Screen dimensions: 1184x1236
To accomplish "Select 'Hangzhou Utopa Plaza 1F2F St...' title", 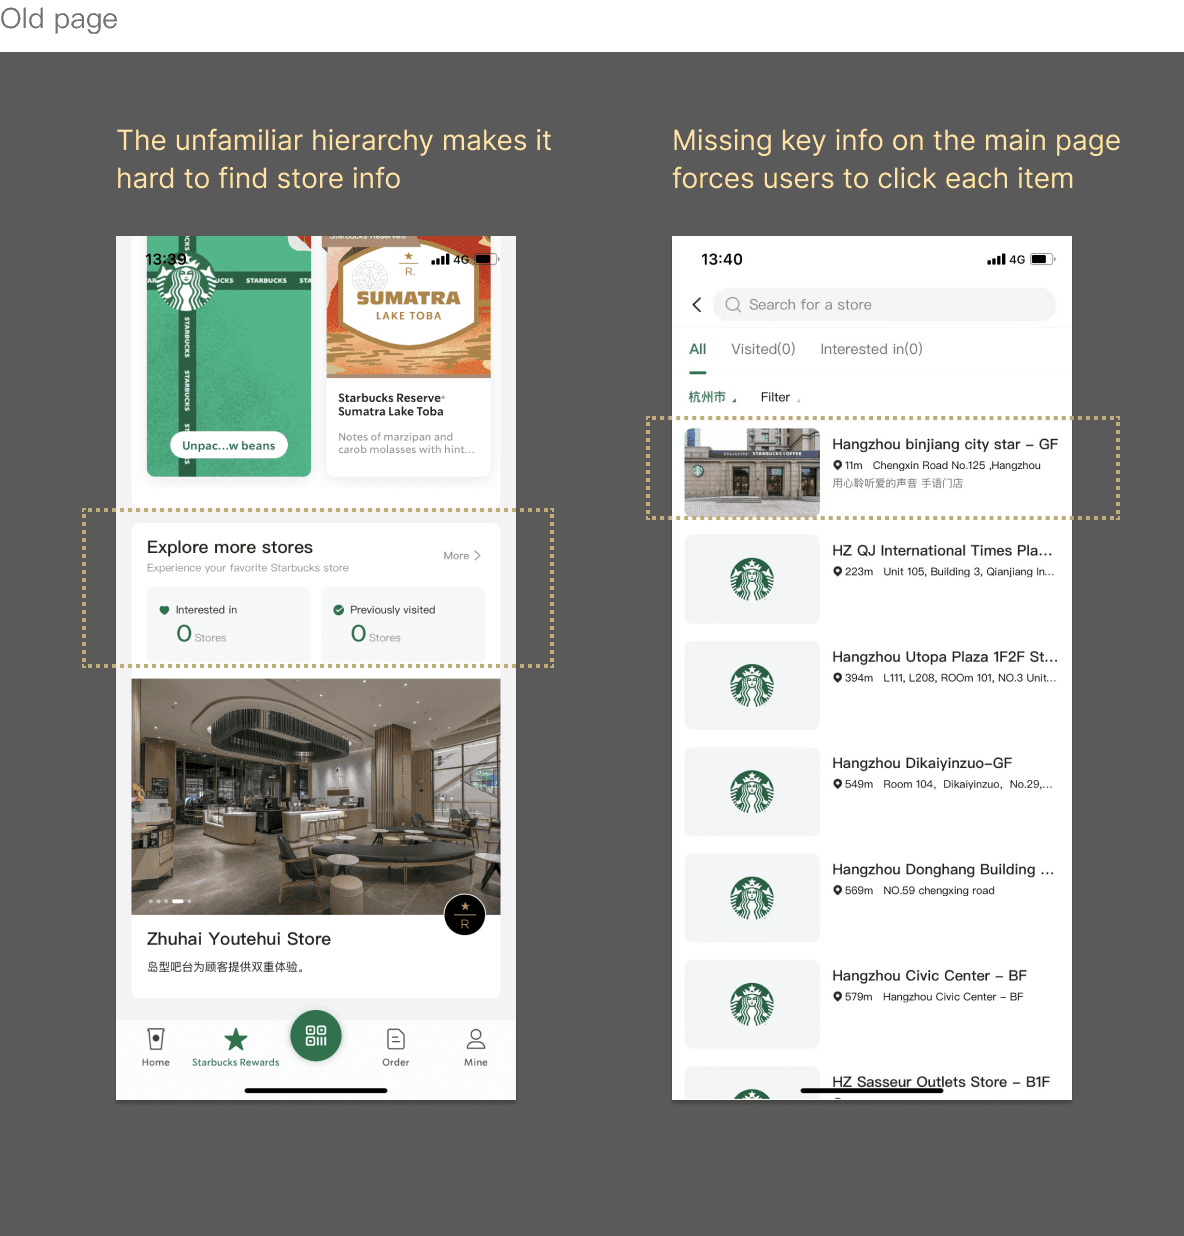I will (x=945, y=657).
